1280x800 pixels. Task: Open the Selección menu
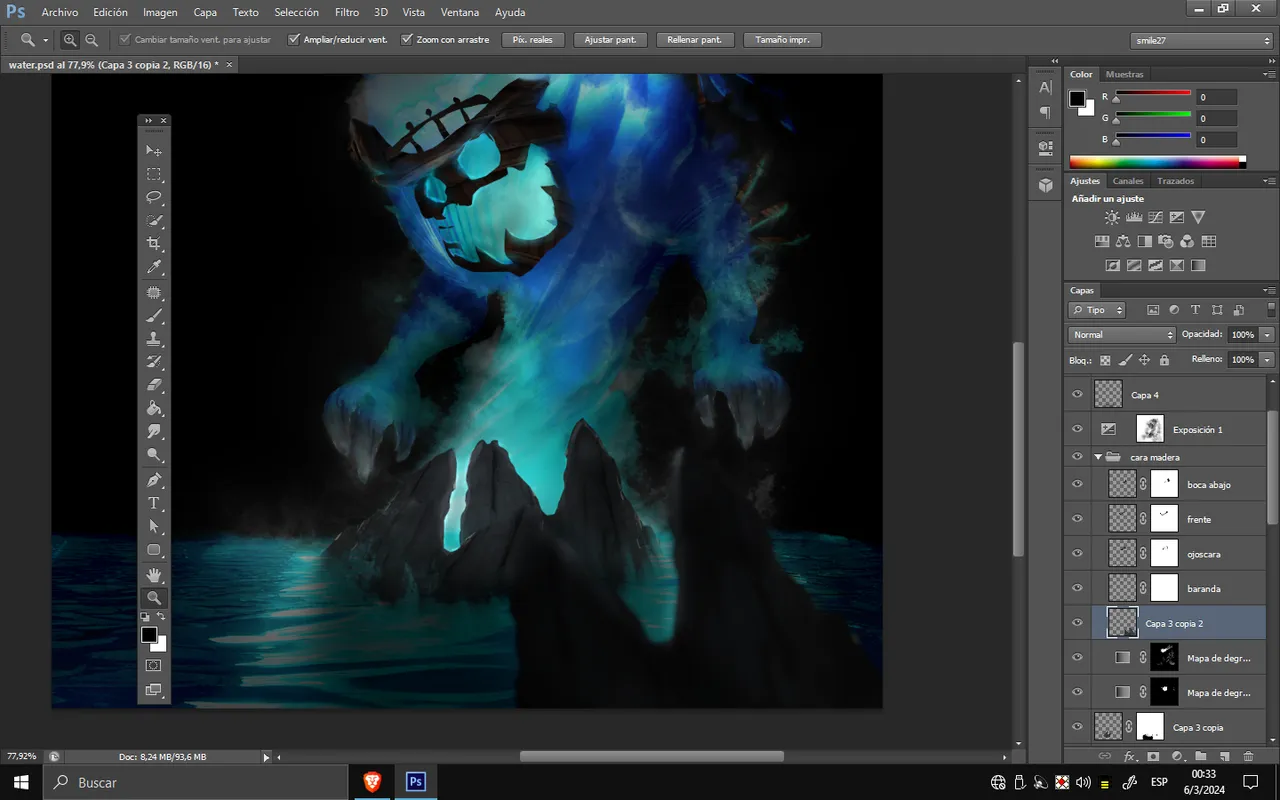pyautogui.click(x=297, y=12)
